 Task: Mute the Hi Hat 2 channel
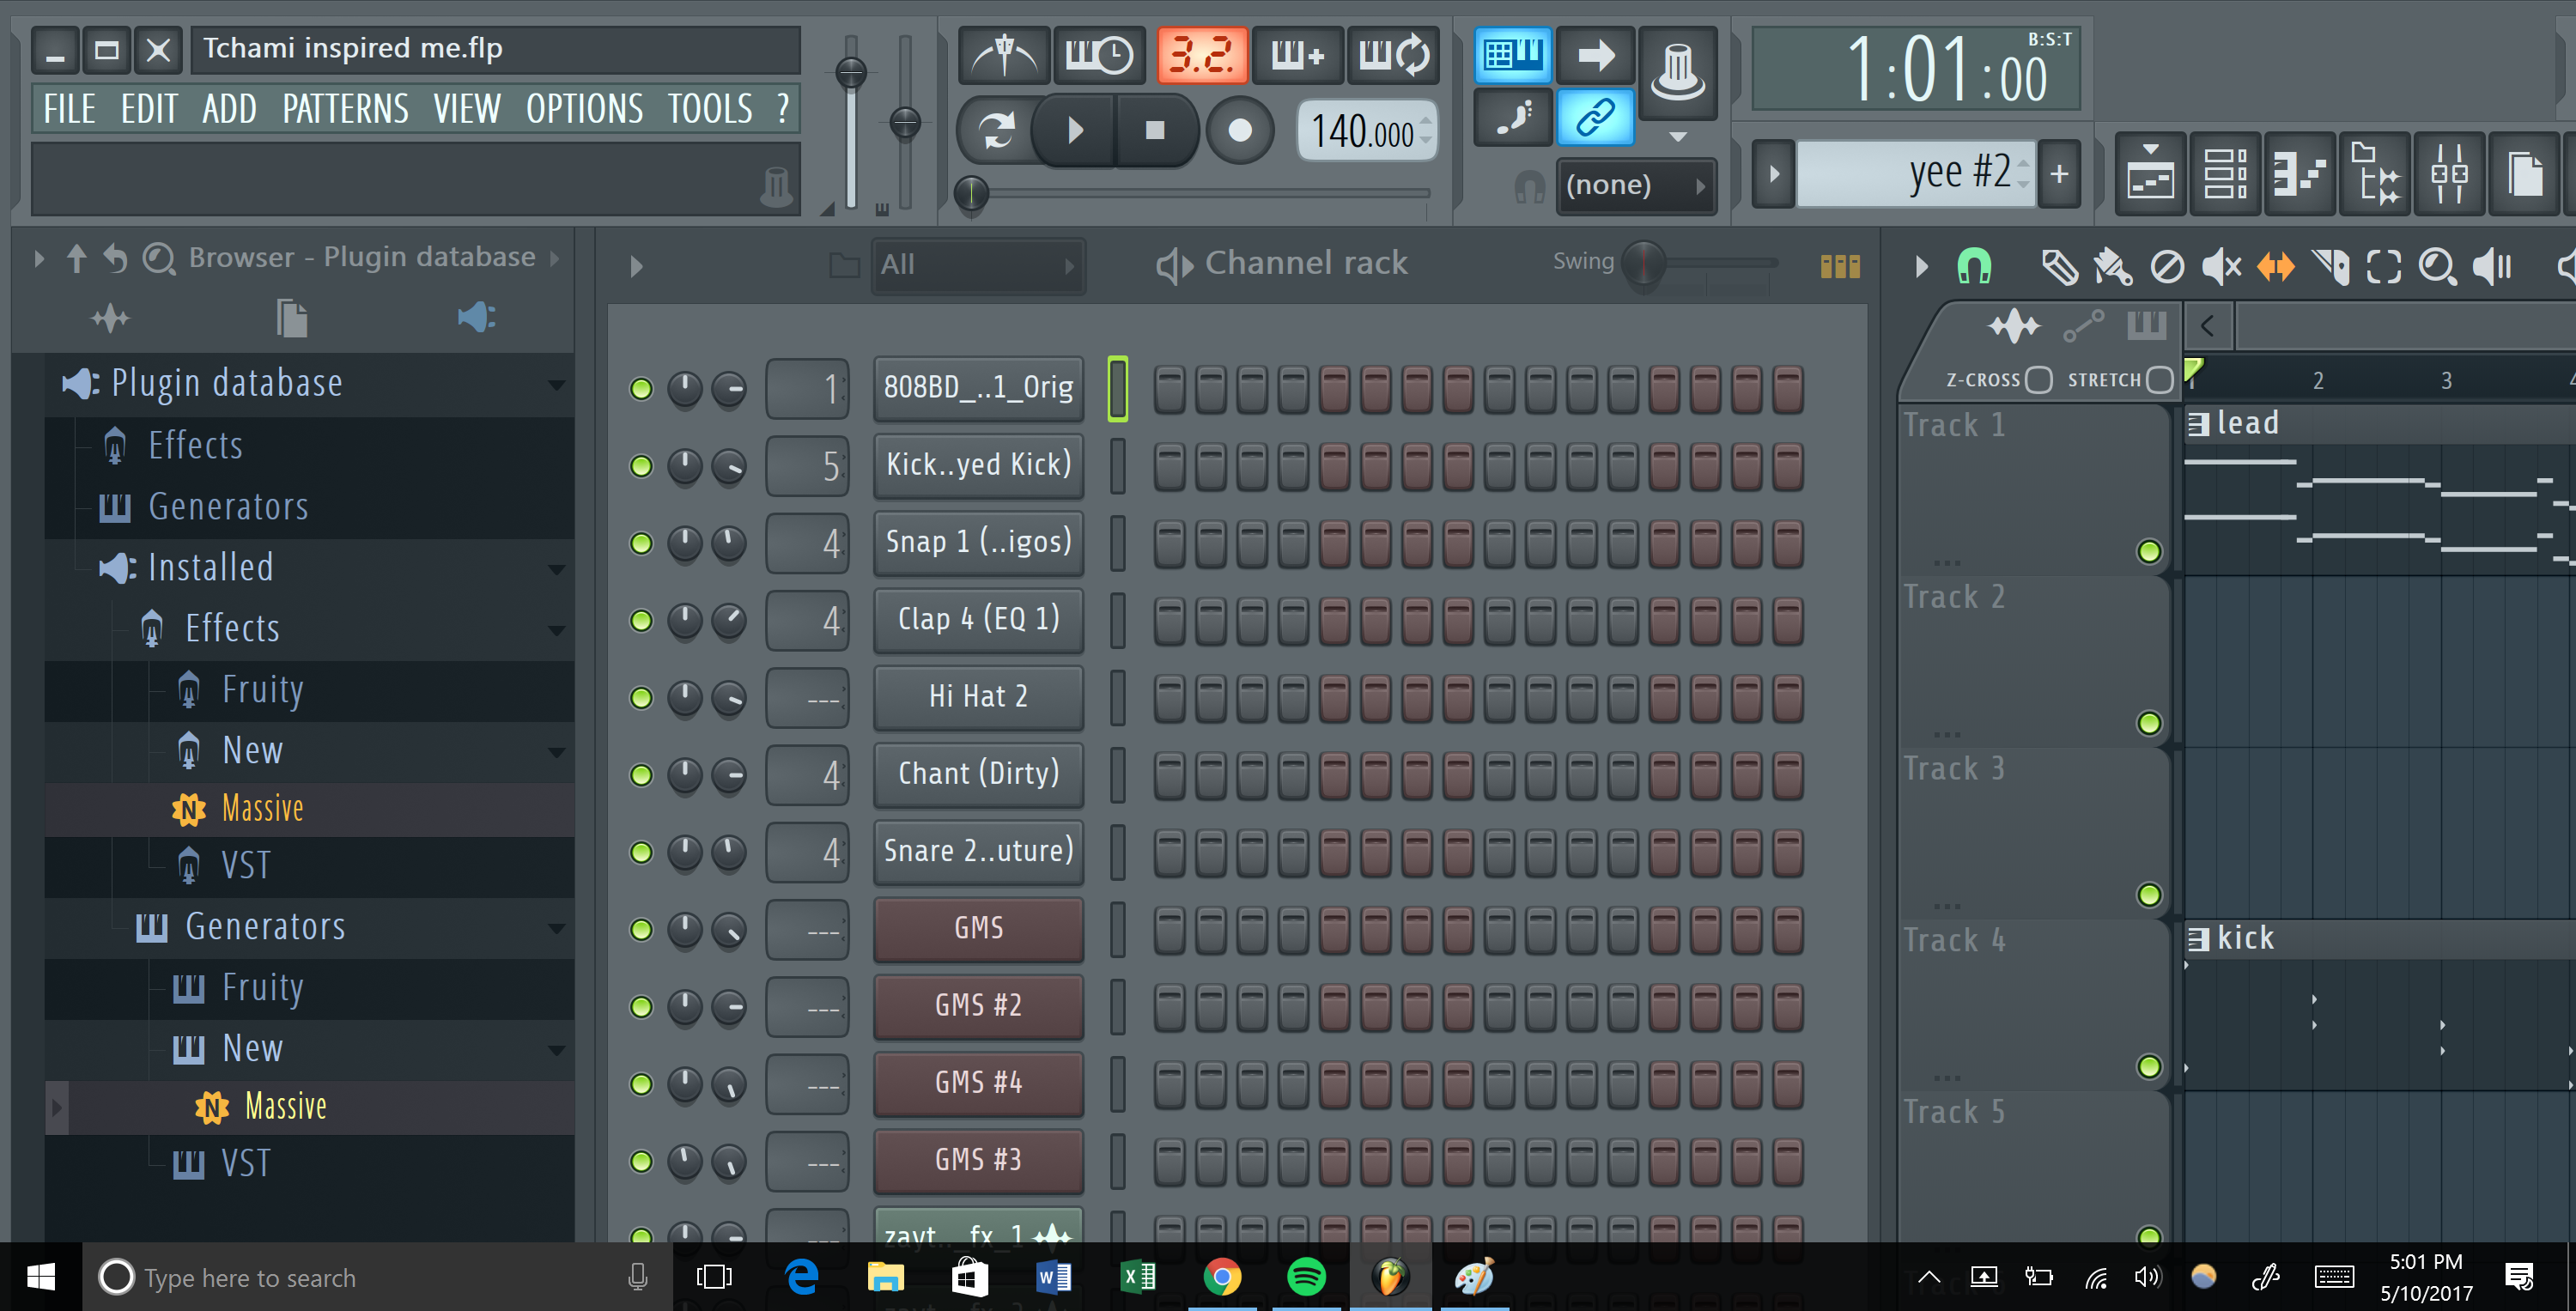(641, 697)
